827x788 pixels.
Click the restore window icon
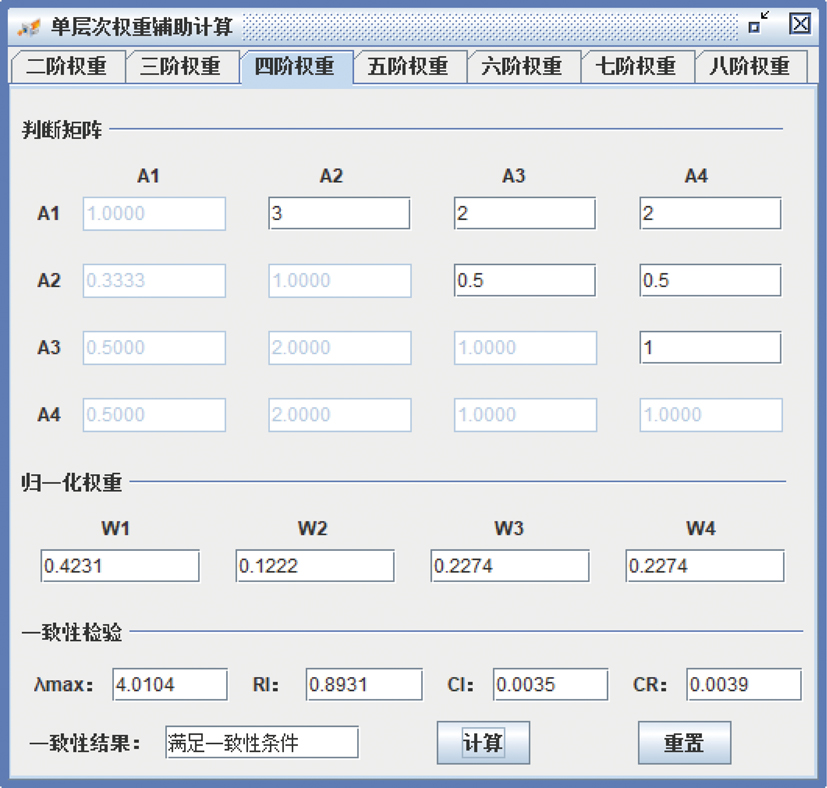pyautogui.click(x=759, y=23)
